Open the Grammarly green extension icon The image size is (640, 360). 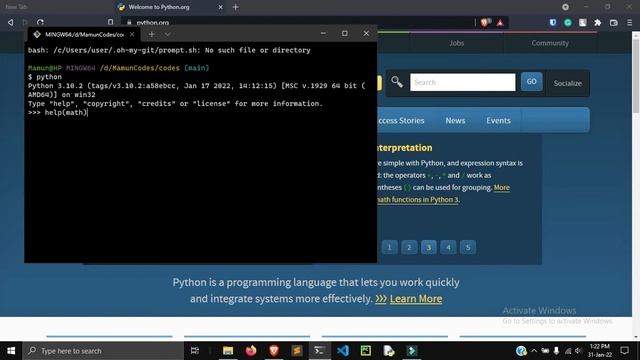coord(568,23)
